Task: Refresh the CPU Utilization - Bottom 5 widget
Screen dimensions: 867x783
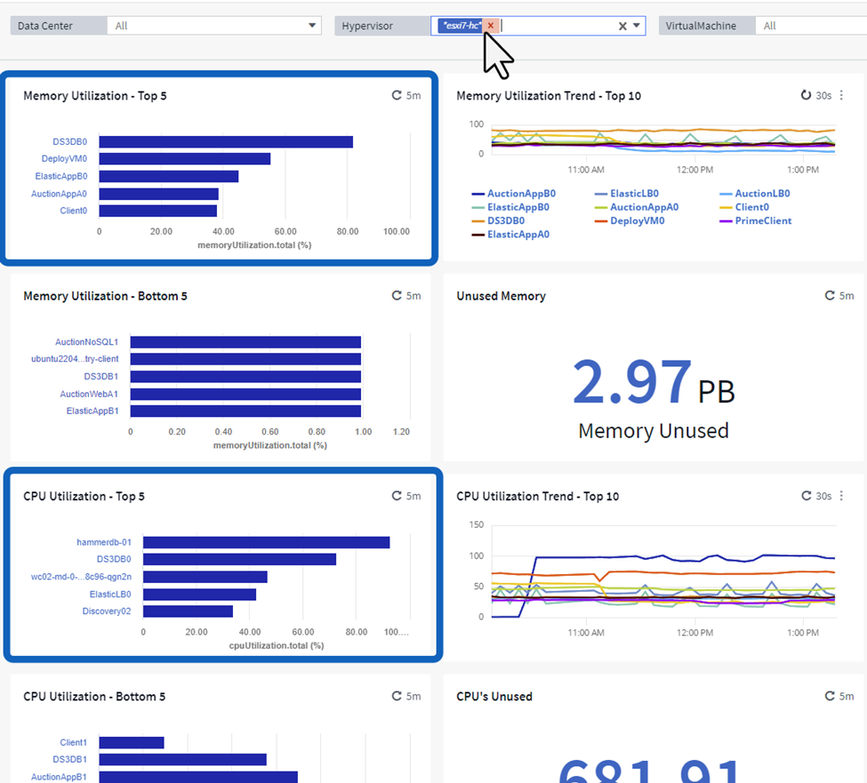Action: click(396, 696)
